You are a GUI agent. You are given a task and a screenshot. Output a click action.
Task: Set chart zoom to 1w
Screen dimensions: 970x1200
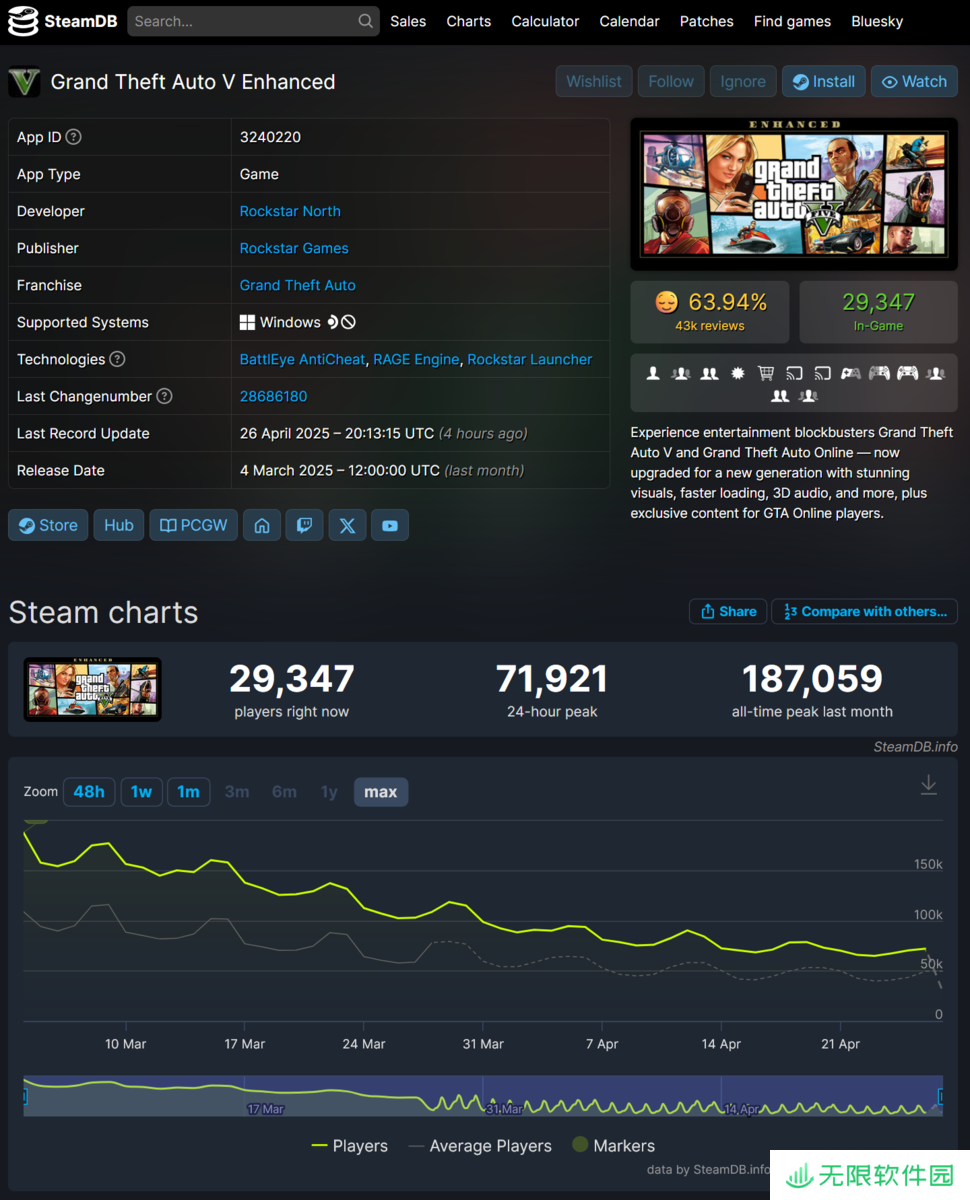coord(141,792)
